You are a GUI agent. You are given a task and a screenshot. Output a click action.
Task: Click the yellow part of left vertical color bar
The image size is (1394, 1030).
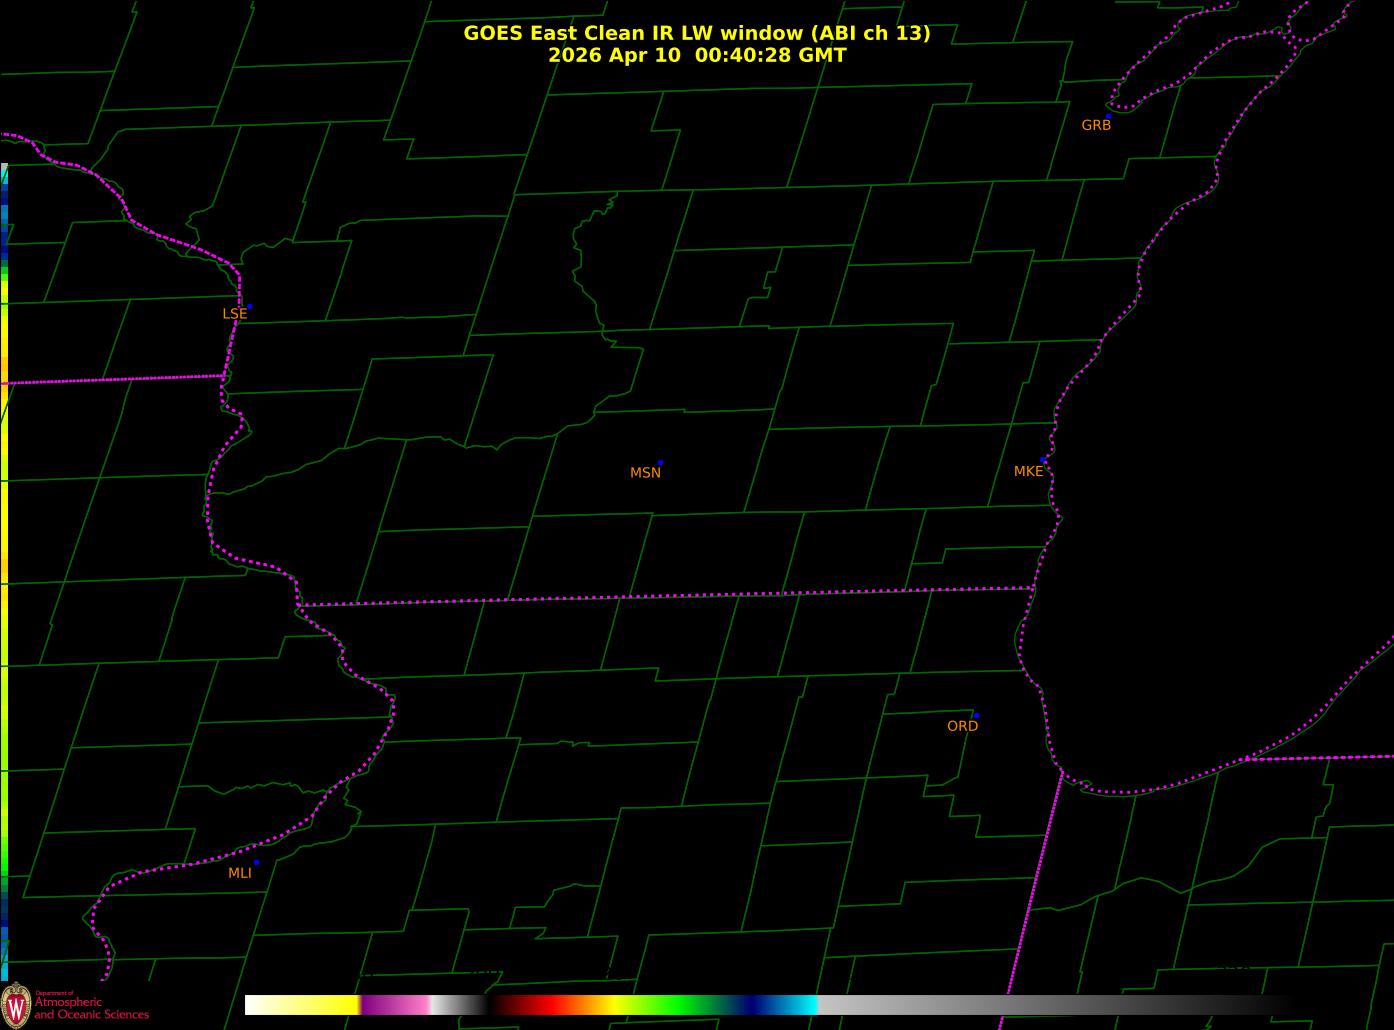4,450
